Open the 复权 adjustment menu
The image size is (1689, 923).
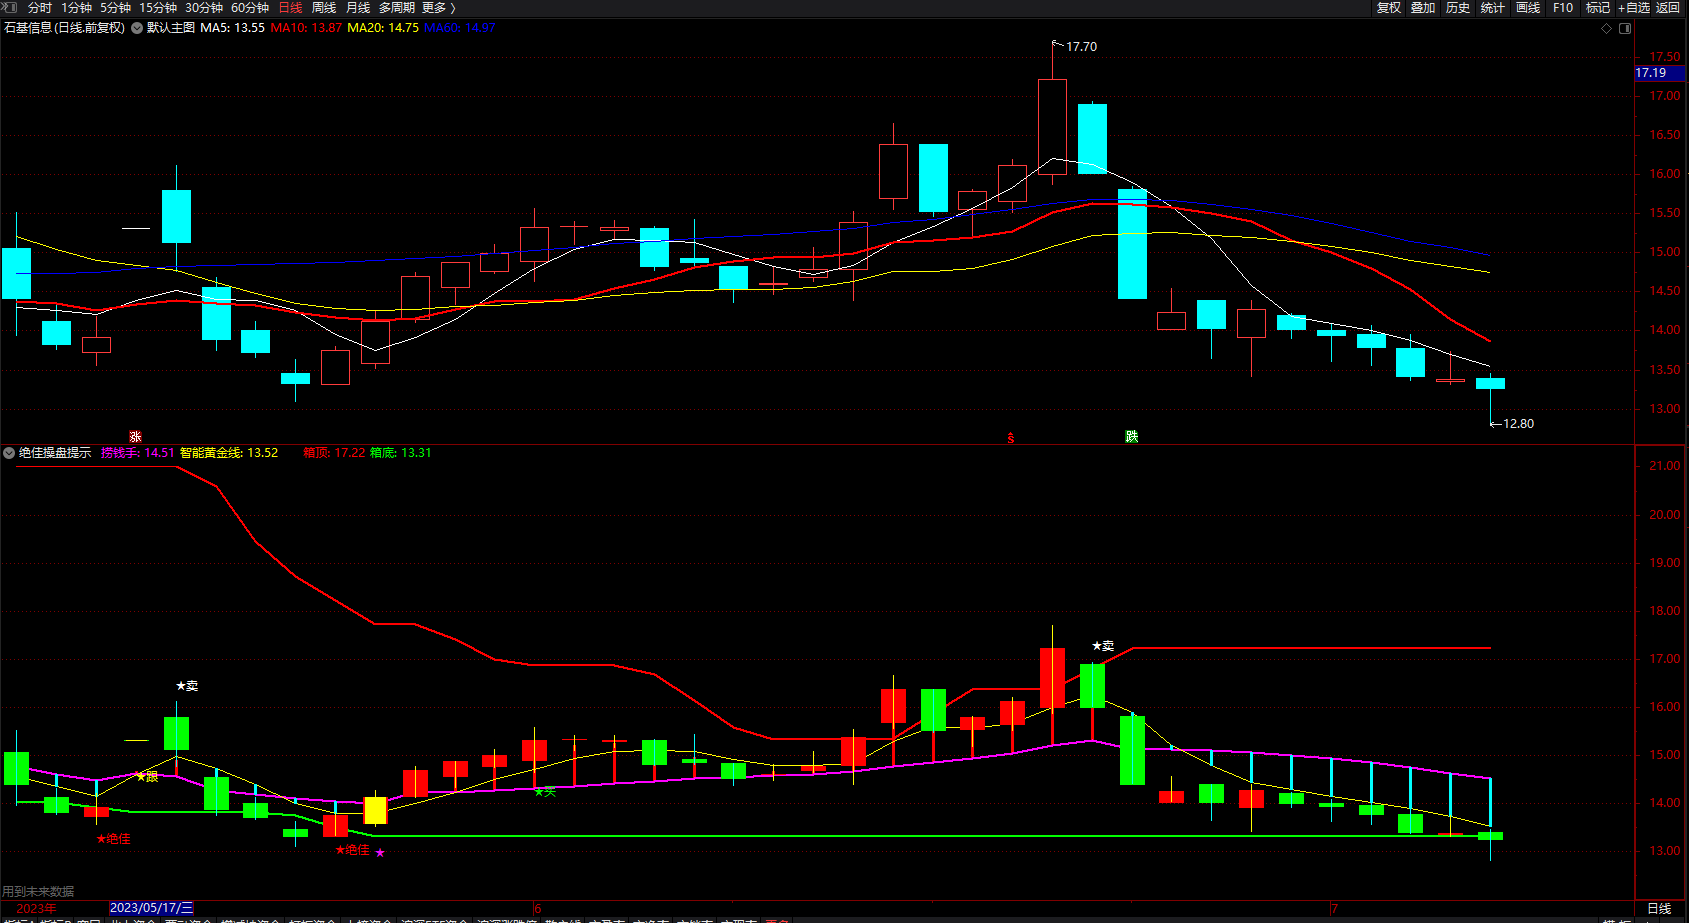pos(1389,8)
